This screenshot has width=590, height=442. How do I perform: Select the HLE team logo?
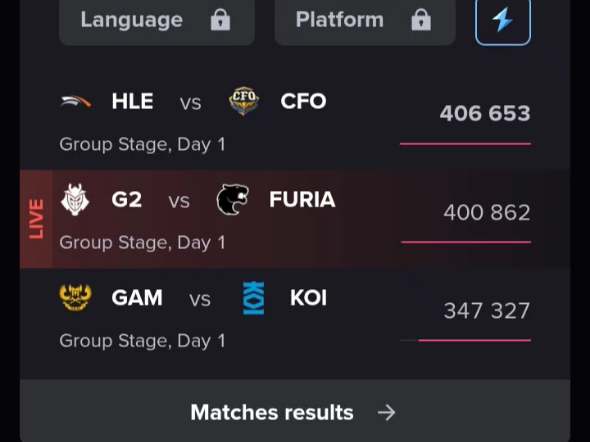[x=76, y=102]
